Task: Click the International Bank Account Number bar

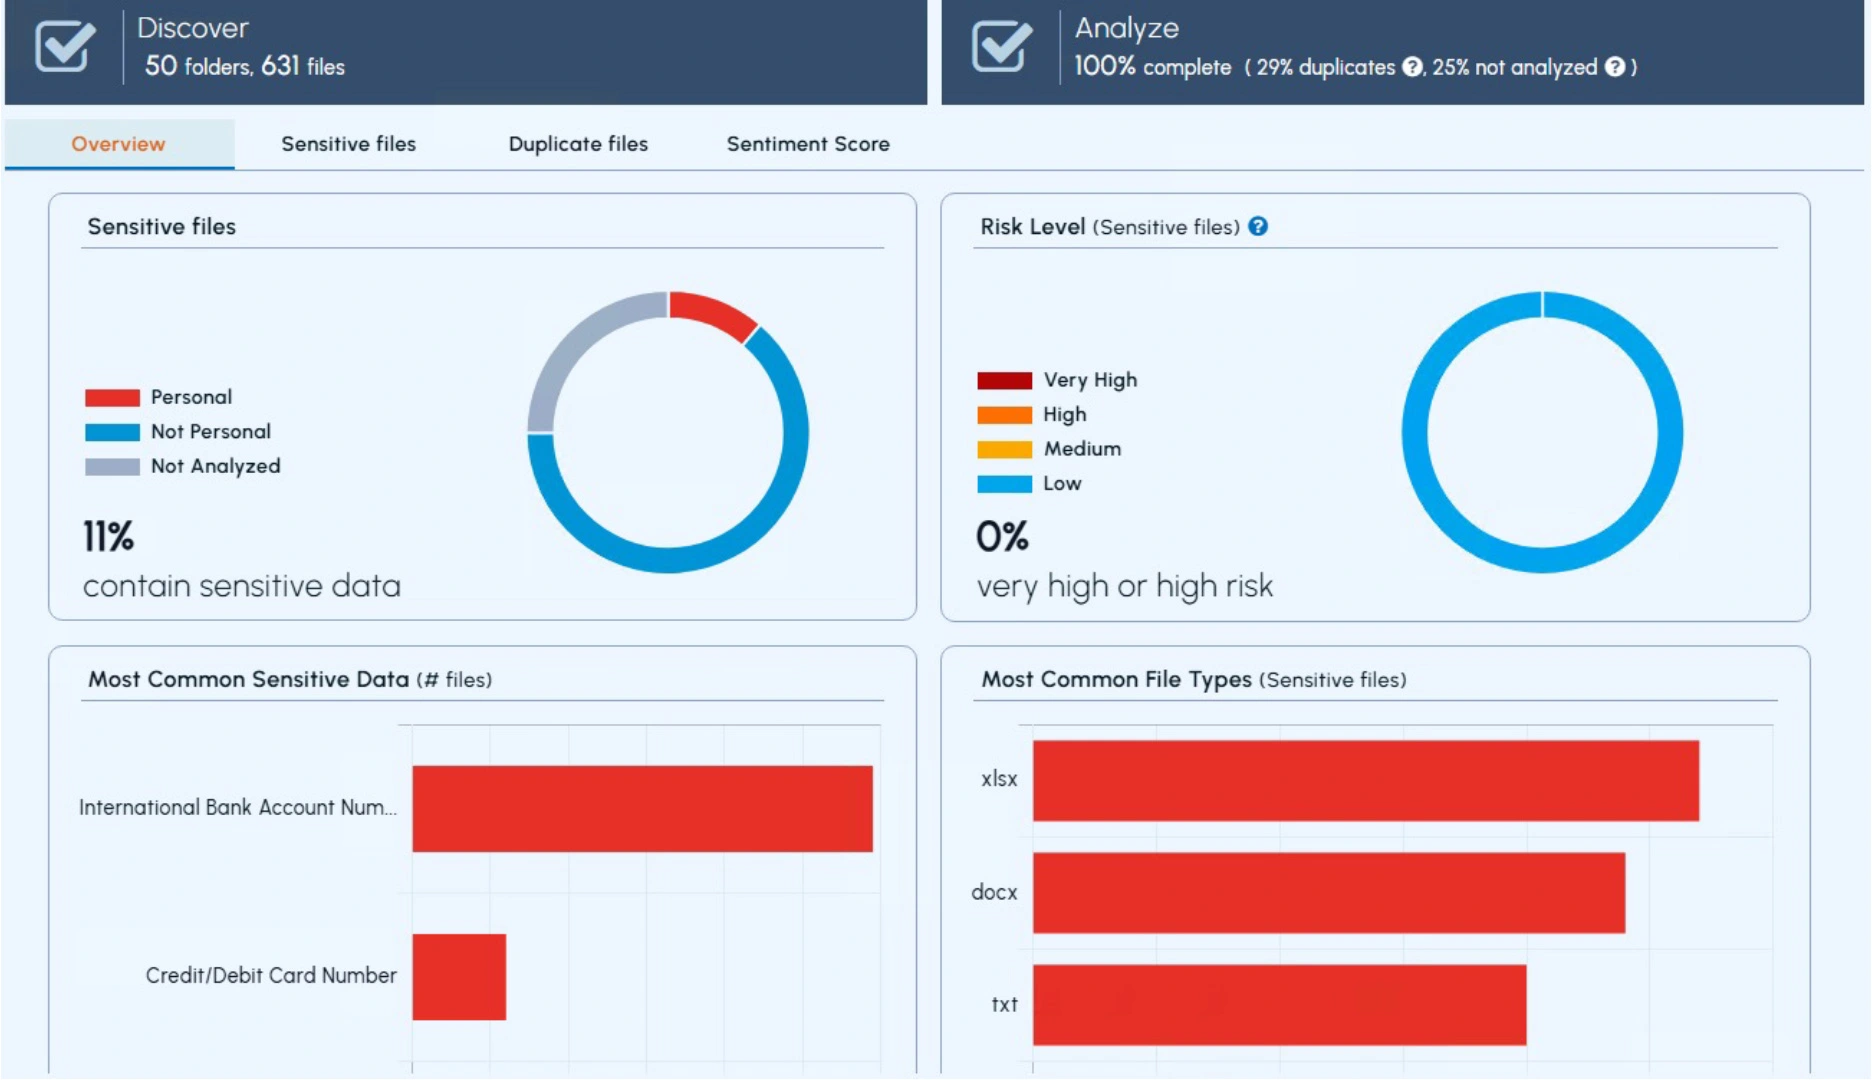Action: tap(642, 809)
